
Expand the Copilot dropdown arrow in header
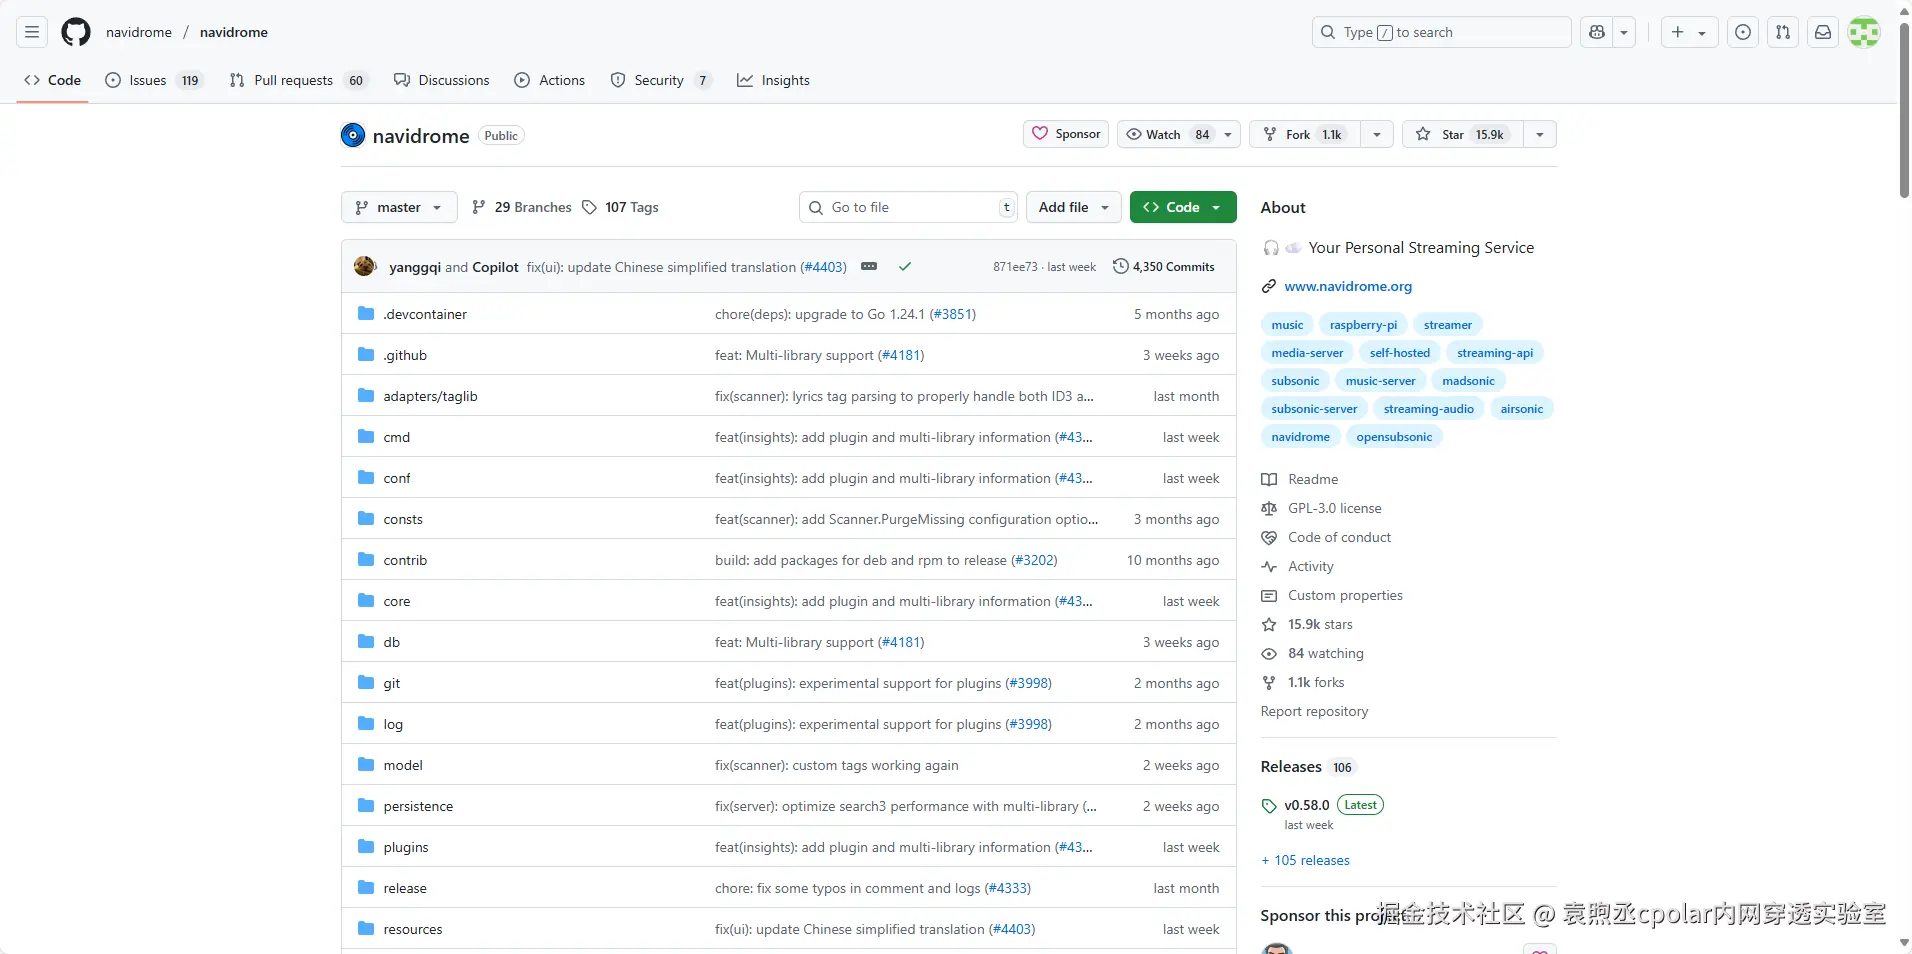point(1624,32)
